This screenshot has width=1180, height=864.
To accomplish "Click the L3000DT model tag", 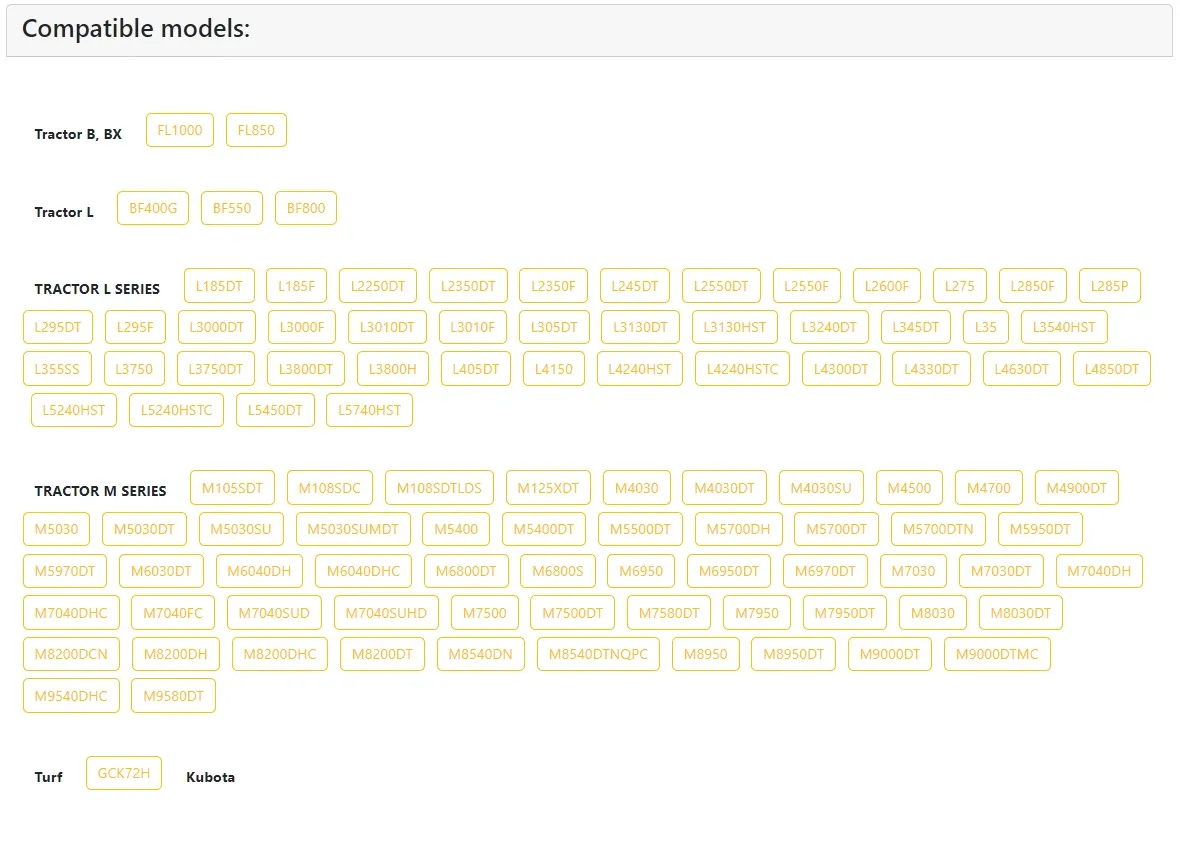I will point(217,327).
